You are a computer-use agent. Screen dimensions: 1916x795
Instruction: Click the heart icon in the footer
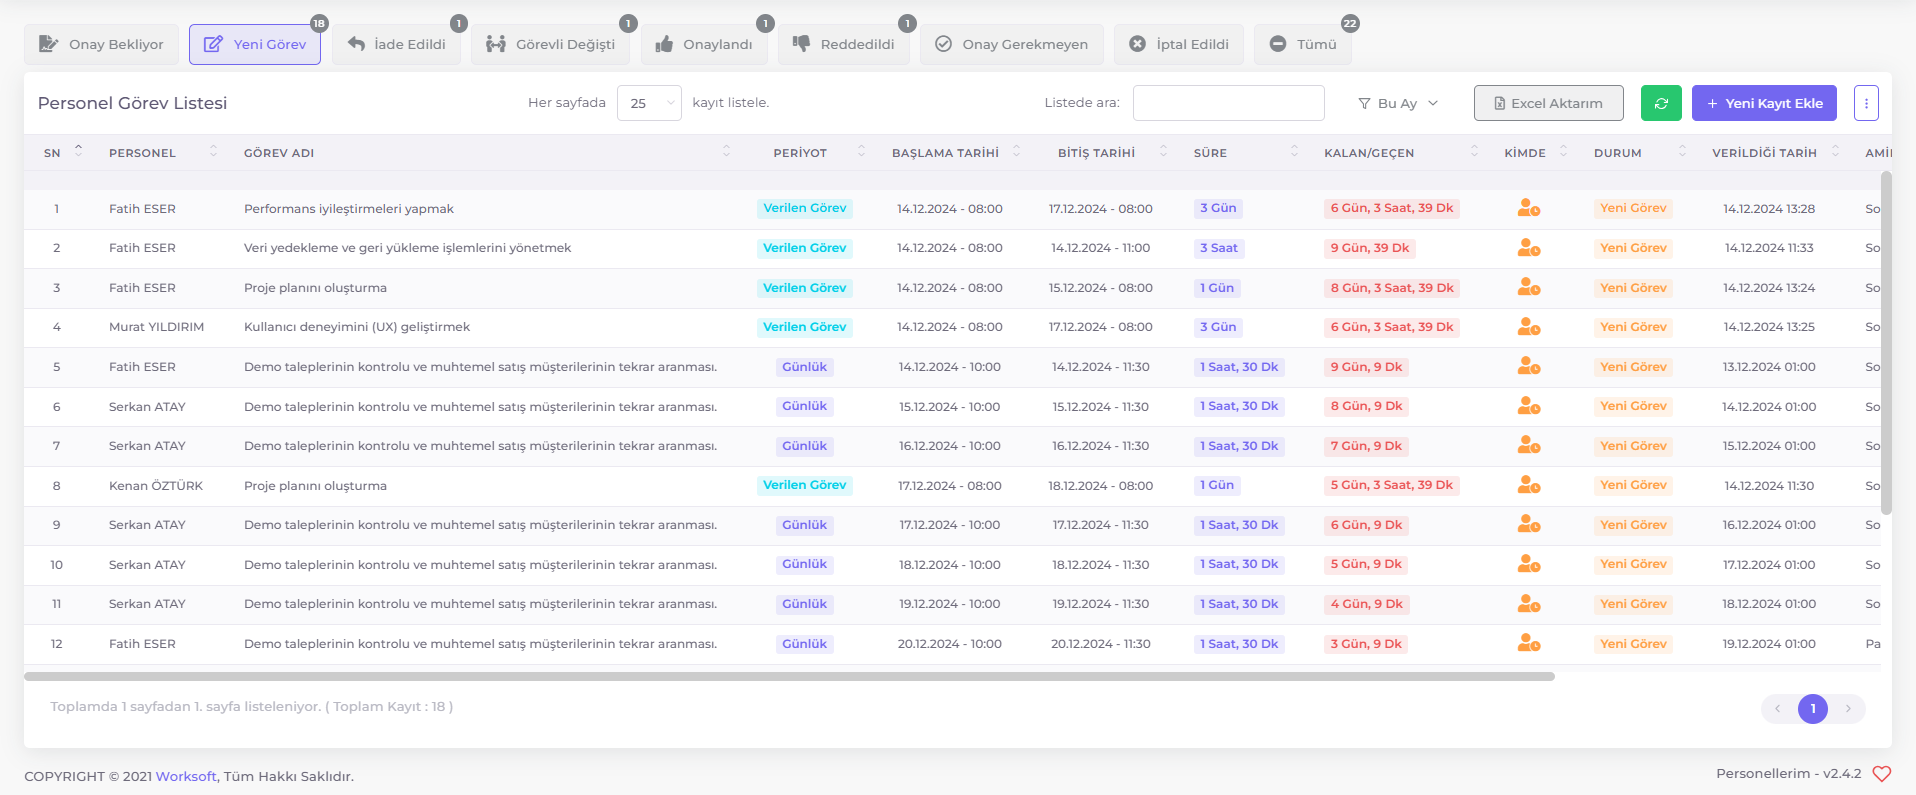1881,774
